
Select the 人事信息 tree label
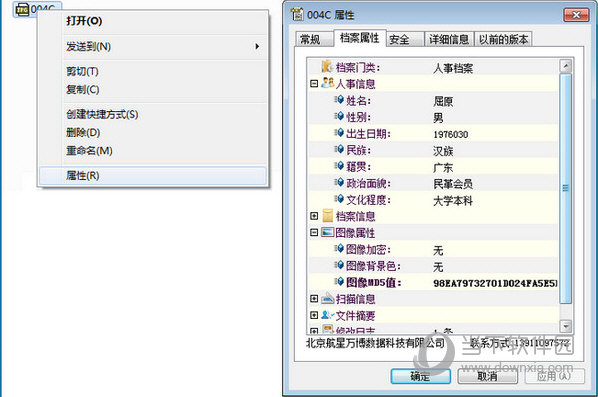355,84
